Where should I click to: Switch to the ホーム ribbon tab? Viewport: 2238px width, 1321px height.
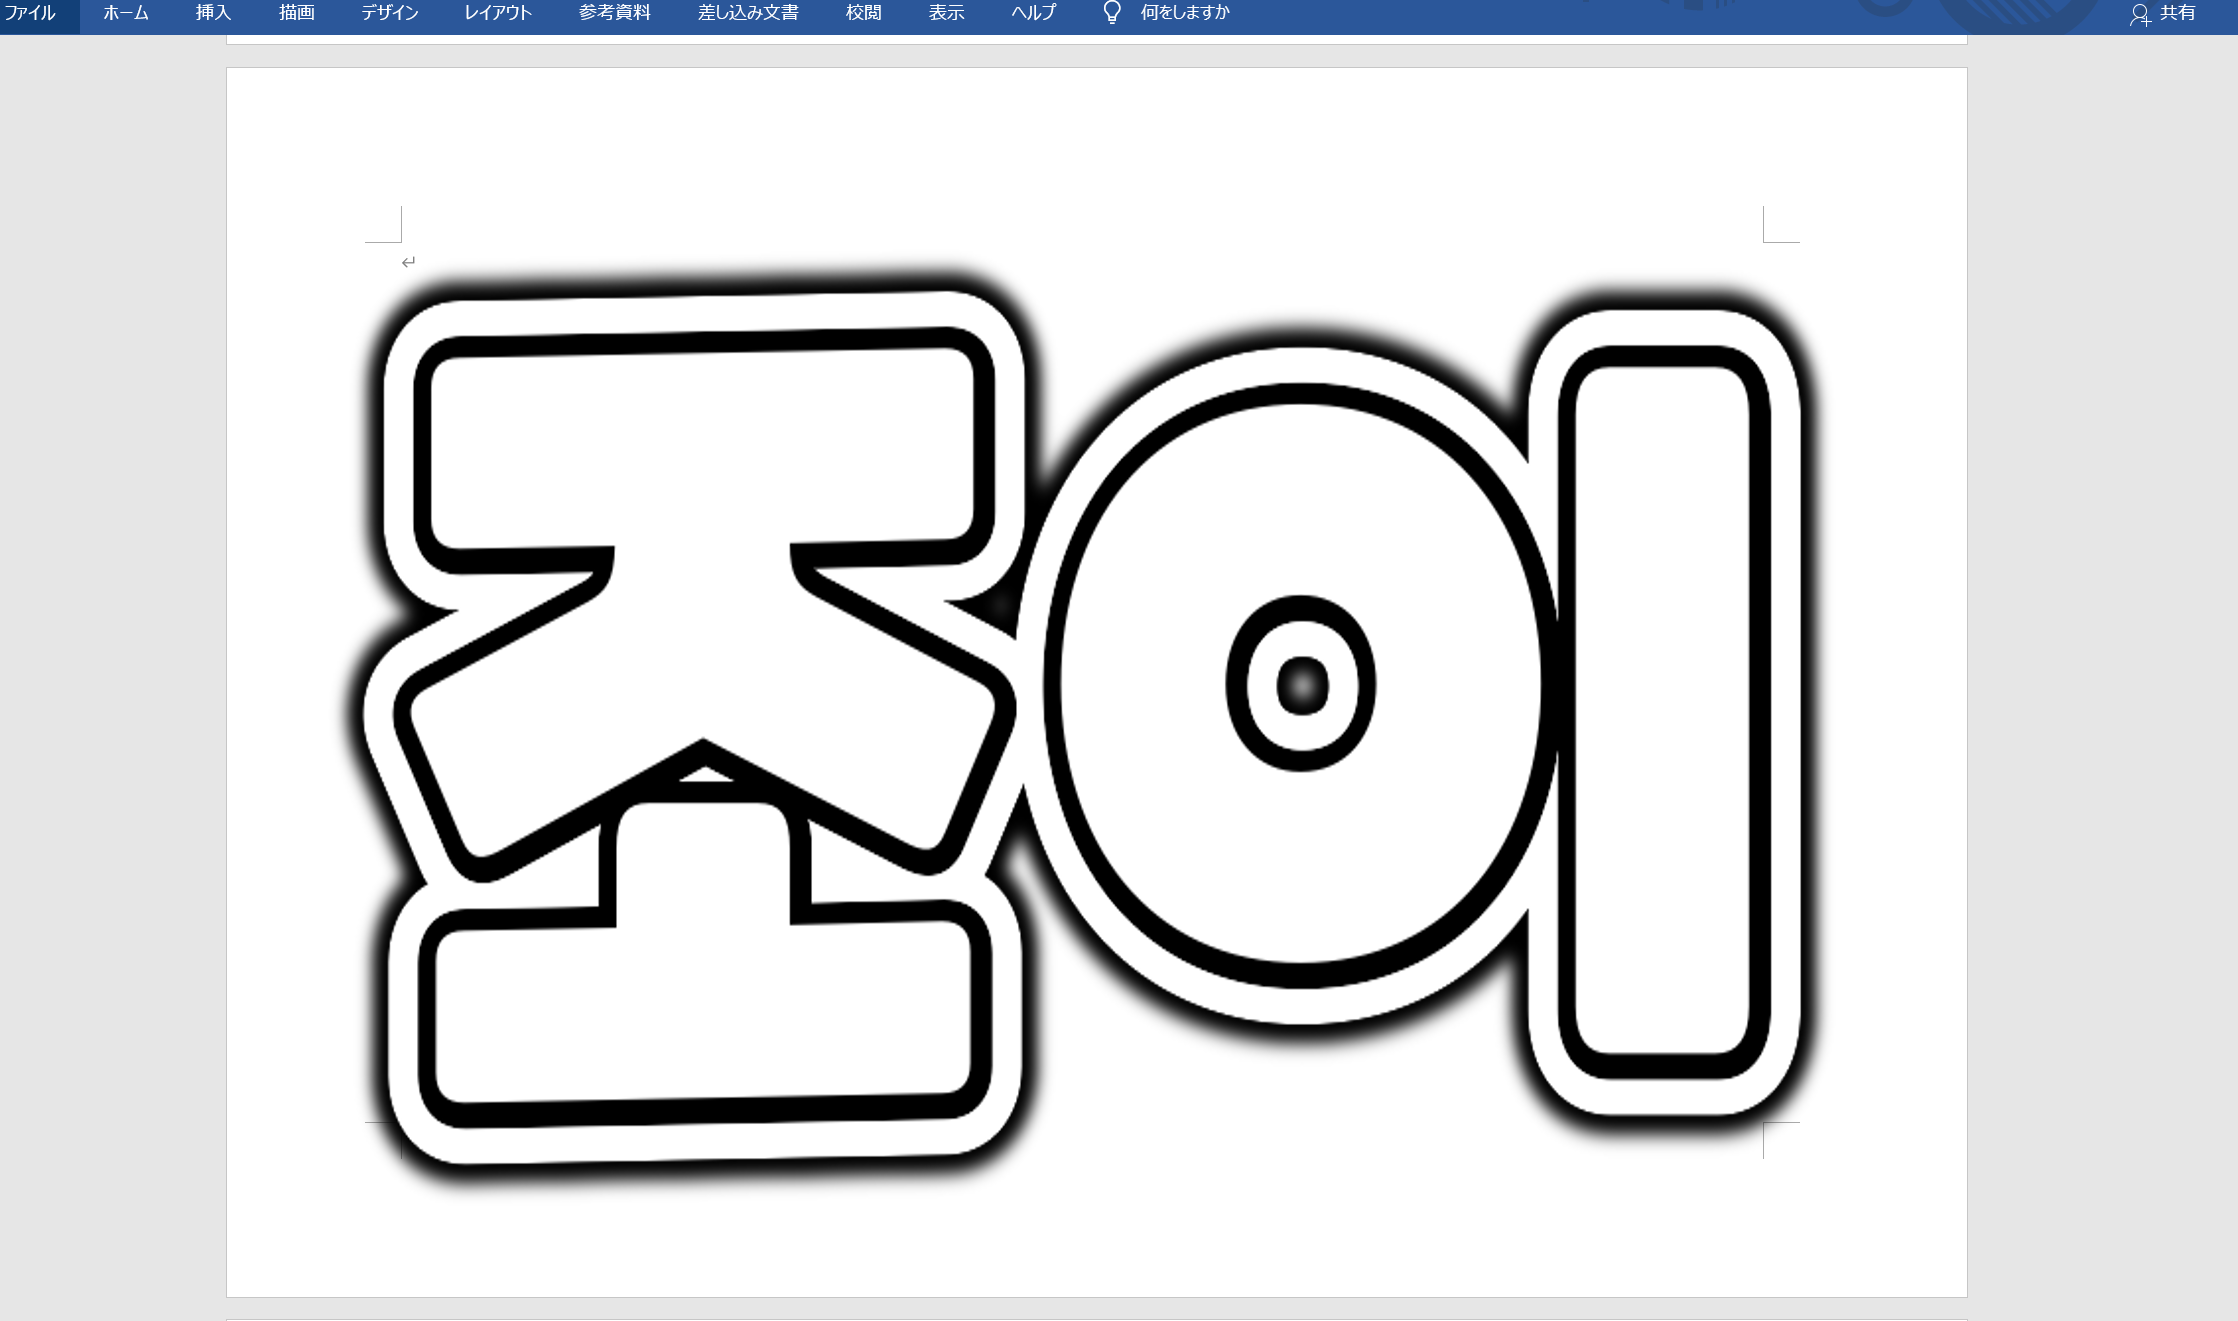point(125,13)
